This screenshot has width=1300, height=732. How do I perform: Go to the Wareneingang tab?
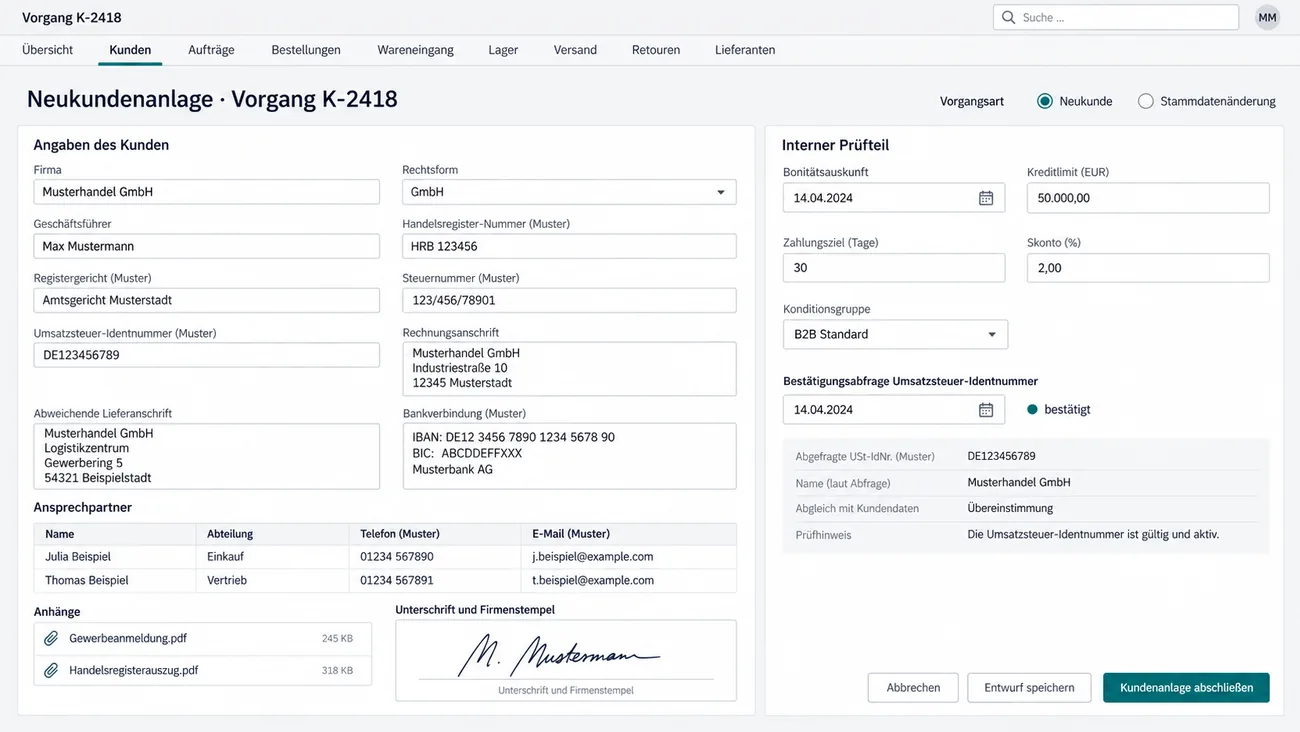415,50
